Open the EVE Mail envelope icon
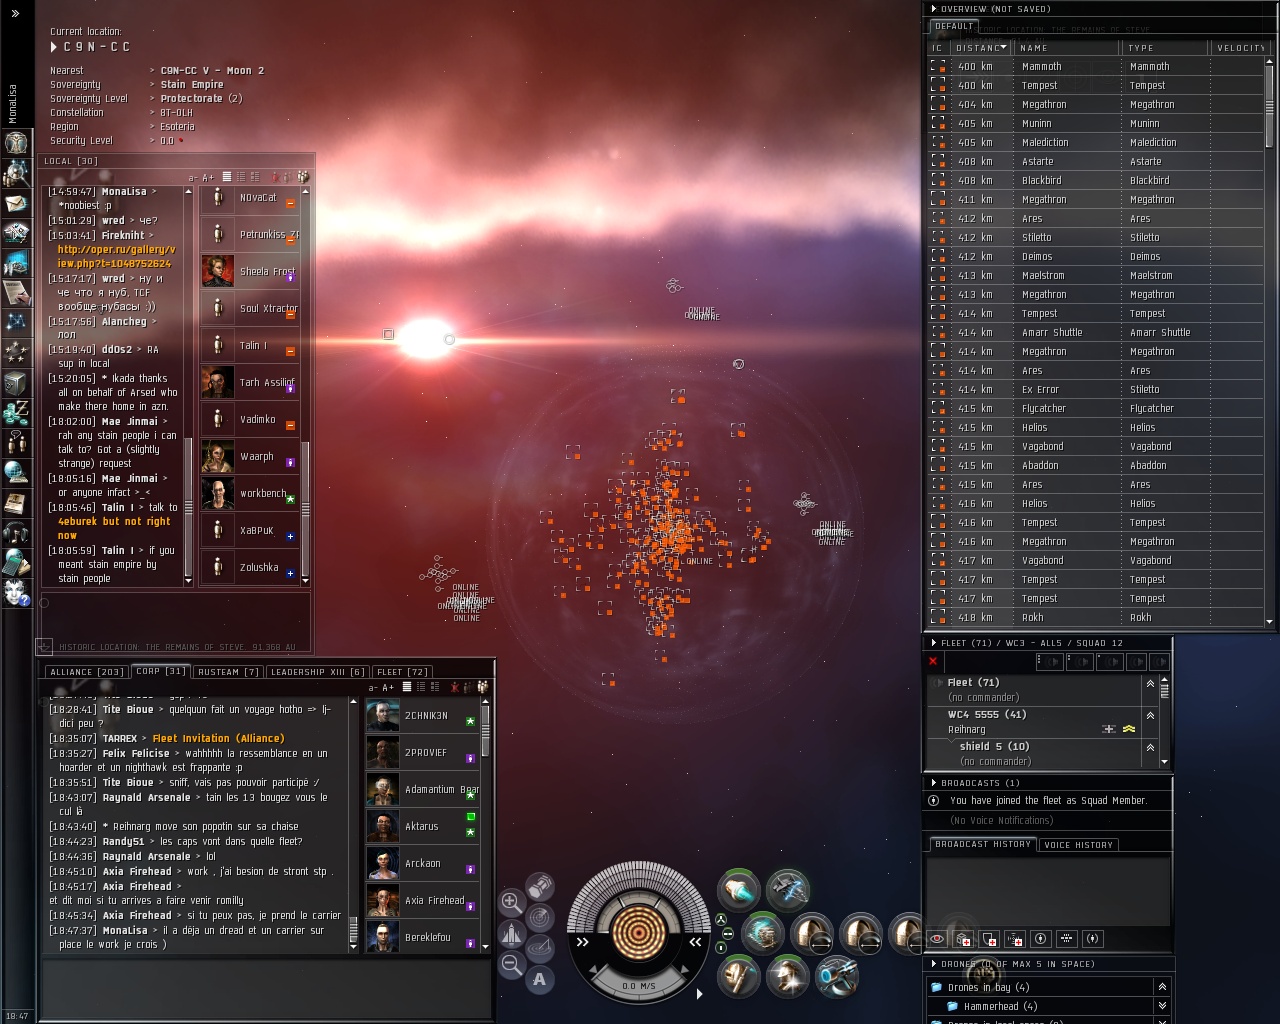Screen dimensions: 1280x1024 coord(16,203)
